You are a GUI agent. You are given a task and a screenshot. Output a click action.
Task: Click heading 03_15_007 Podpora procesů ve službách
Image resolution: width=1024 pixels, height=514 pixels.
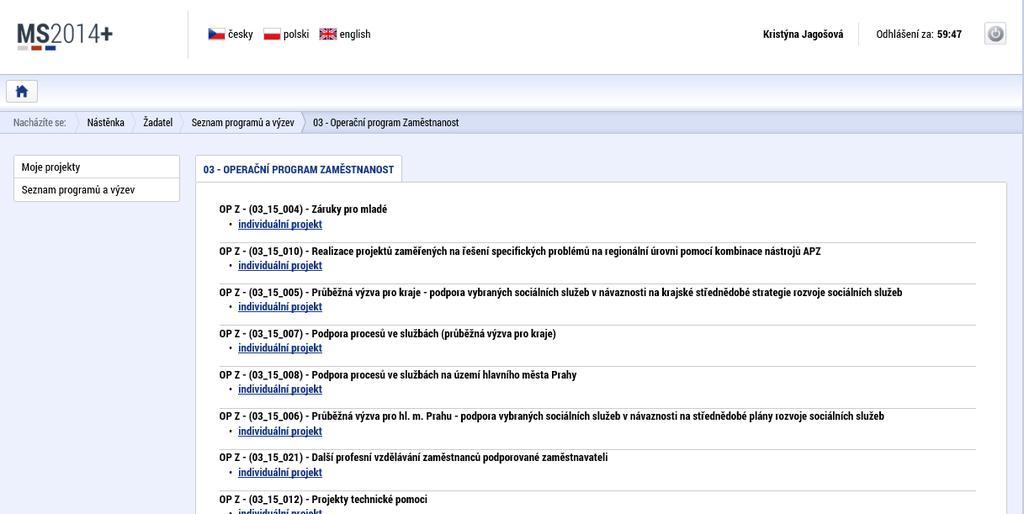click(x=387, y=333)
